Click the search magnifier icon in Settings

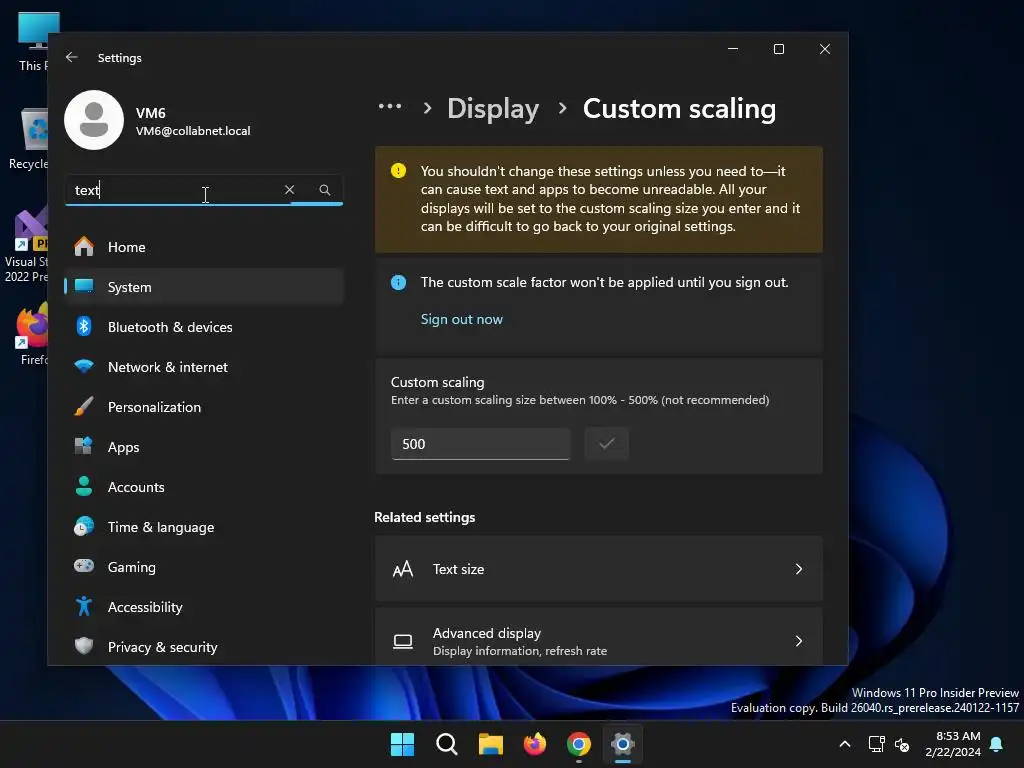(325, 189)
